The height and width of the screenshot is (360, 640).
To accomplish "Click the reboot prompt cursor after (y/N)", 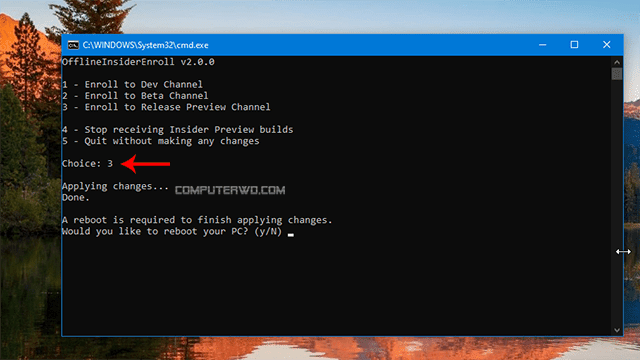I will (291, 235).
